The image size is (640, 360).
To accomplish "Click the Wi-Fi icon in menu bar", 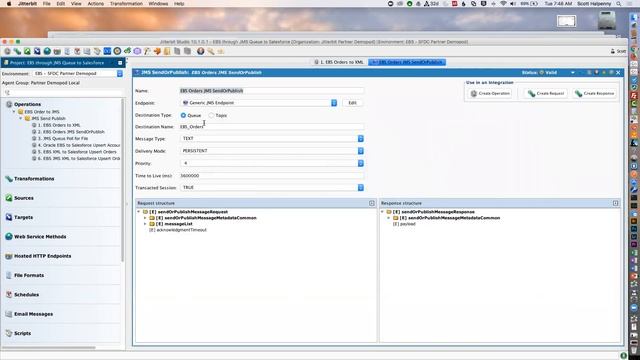I will (503, 4).
